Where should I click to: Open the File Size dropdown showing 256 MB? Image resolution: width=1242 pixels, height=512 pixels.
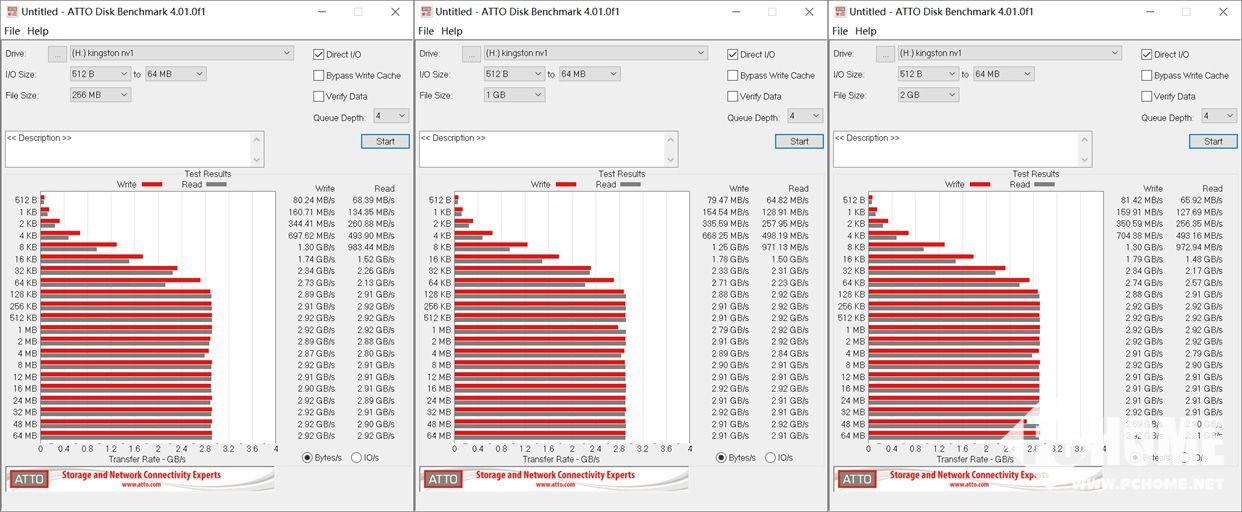pyautogui.click(x=100, y=95)
